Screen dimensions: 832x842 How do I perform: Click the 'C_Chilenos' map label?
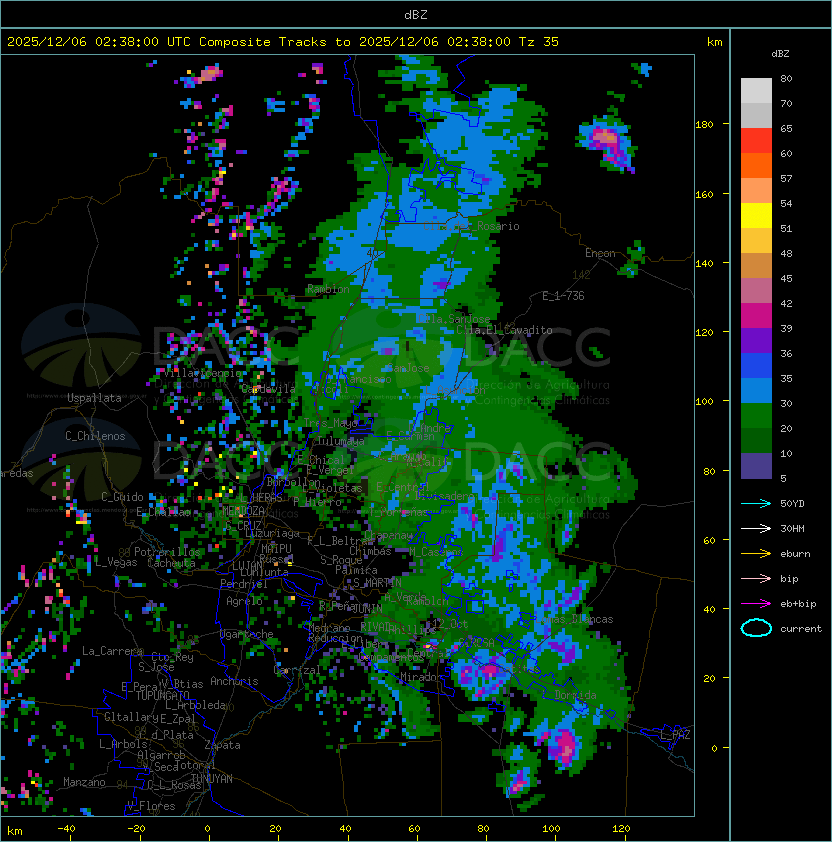coord(95,436)
